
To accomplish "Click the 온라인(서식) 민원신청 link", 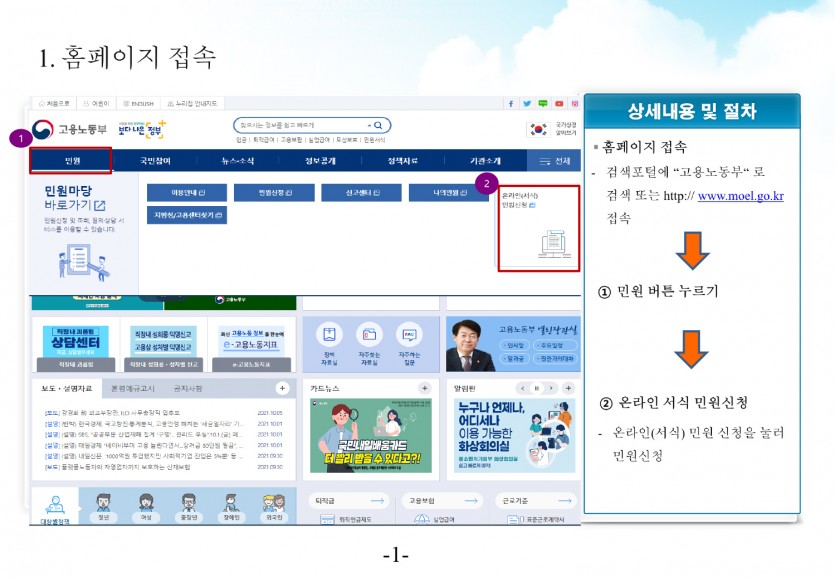I will click(520, 200).
